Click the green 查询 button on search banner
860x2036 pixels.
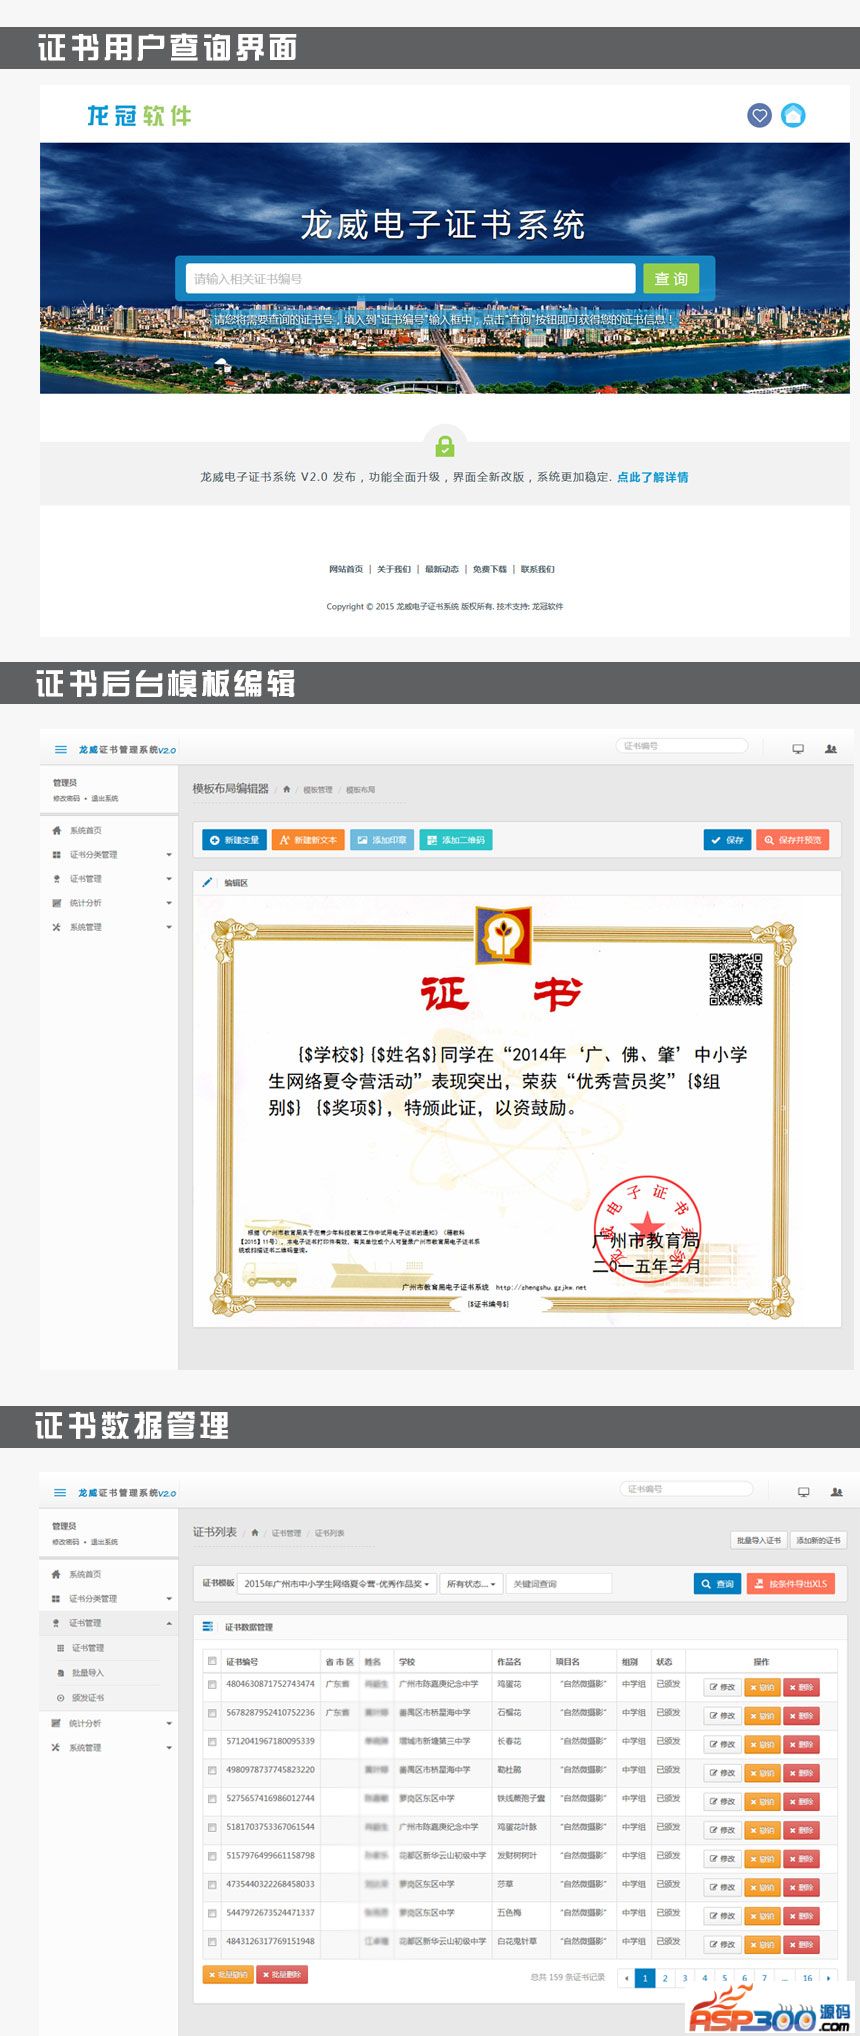click(671, 279)
